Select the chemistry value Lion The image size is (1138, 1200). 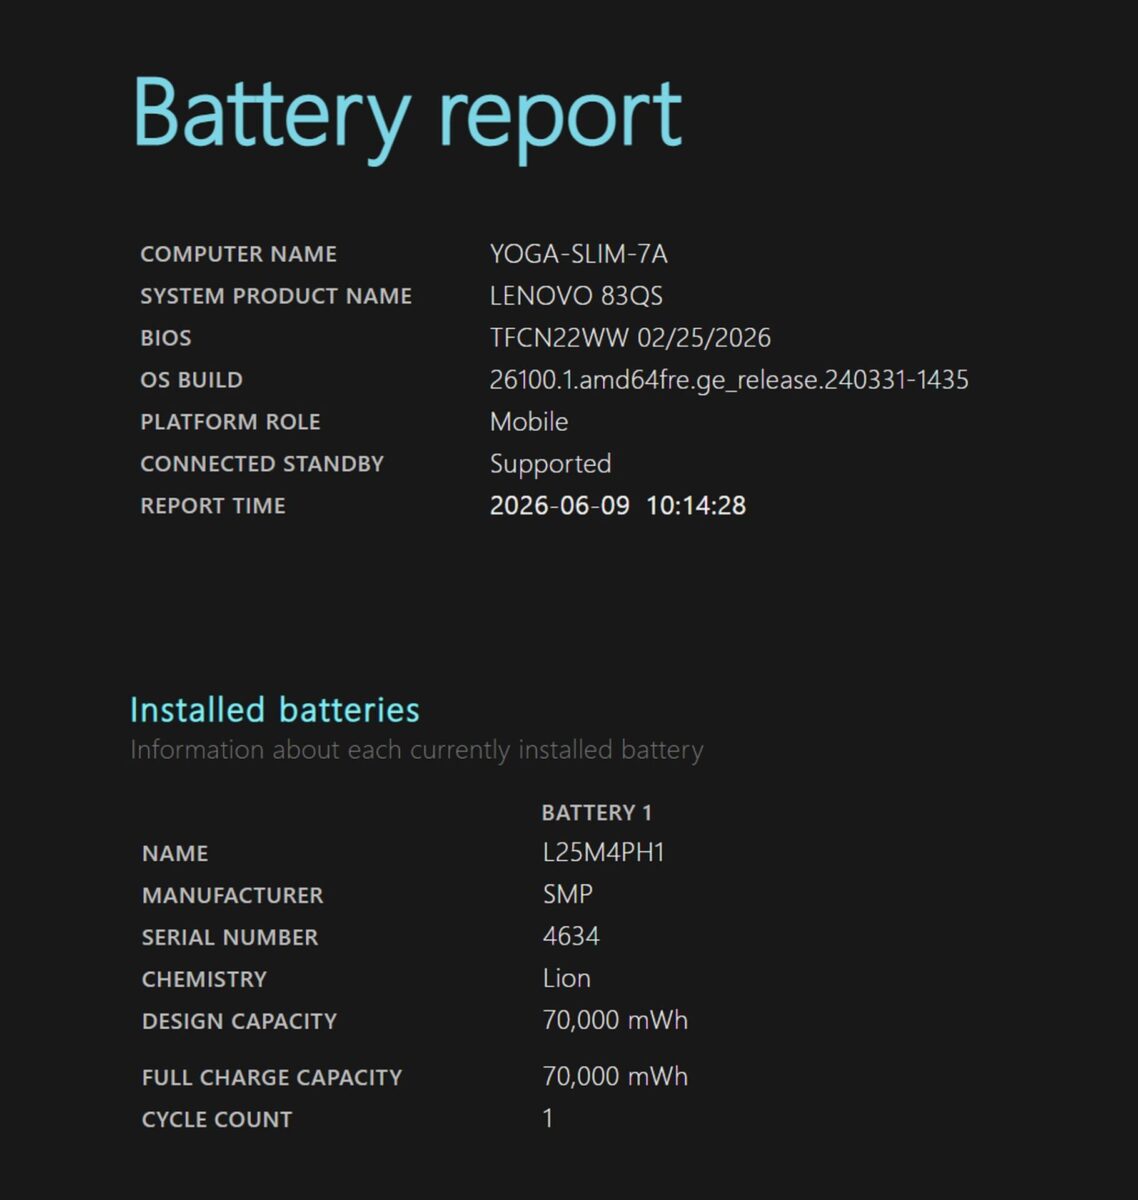[x=567, y=979]
